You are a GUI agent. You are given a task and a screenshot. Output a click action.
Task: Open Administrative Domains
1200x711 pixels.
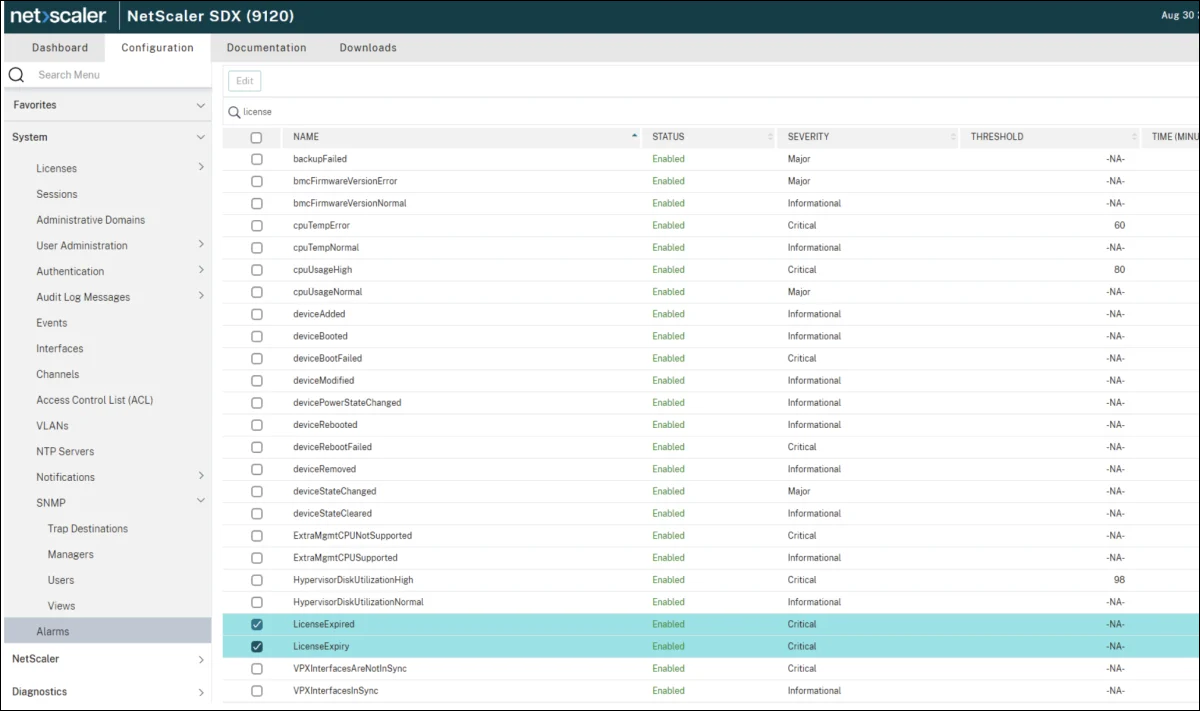(91, 220)
